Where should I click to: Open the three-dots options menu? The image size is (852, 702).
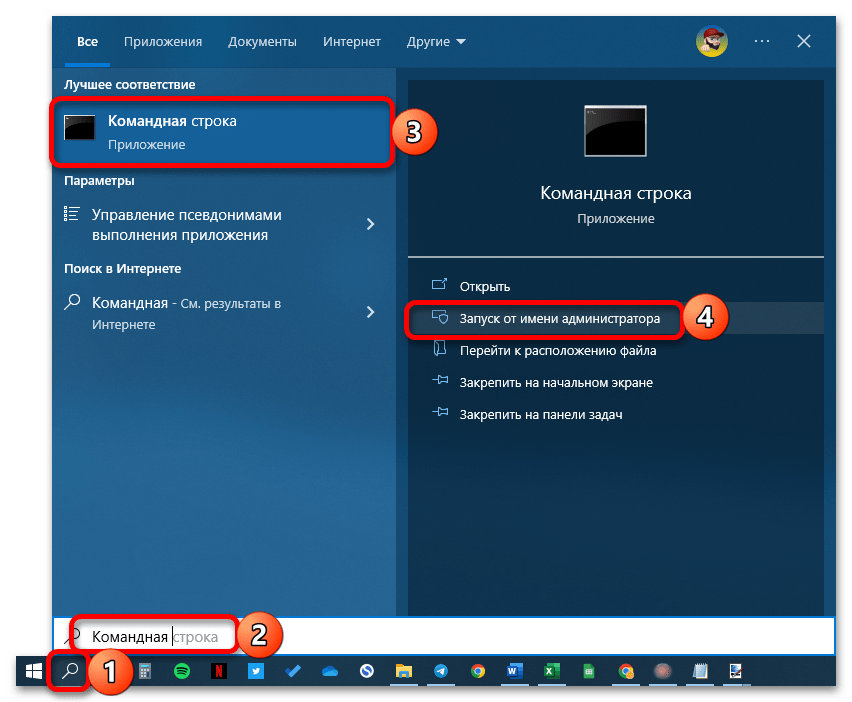(x=762, y=41)
